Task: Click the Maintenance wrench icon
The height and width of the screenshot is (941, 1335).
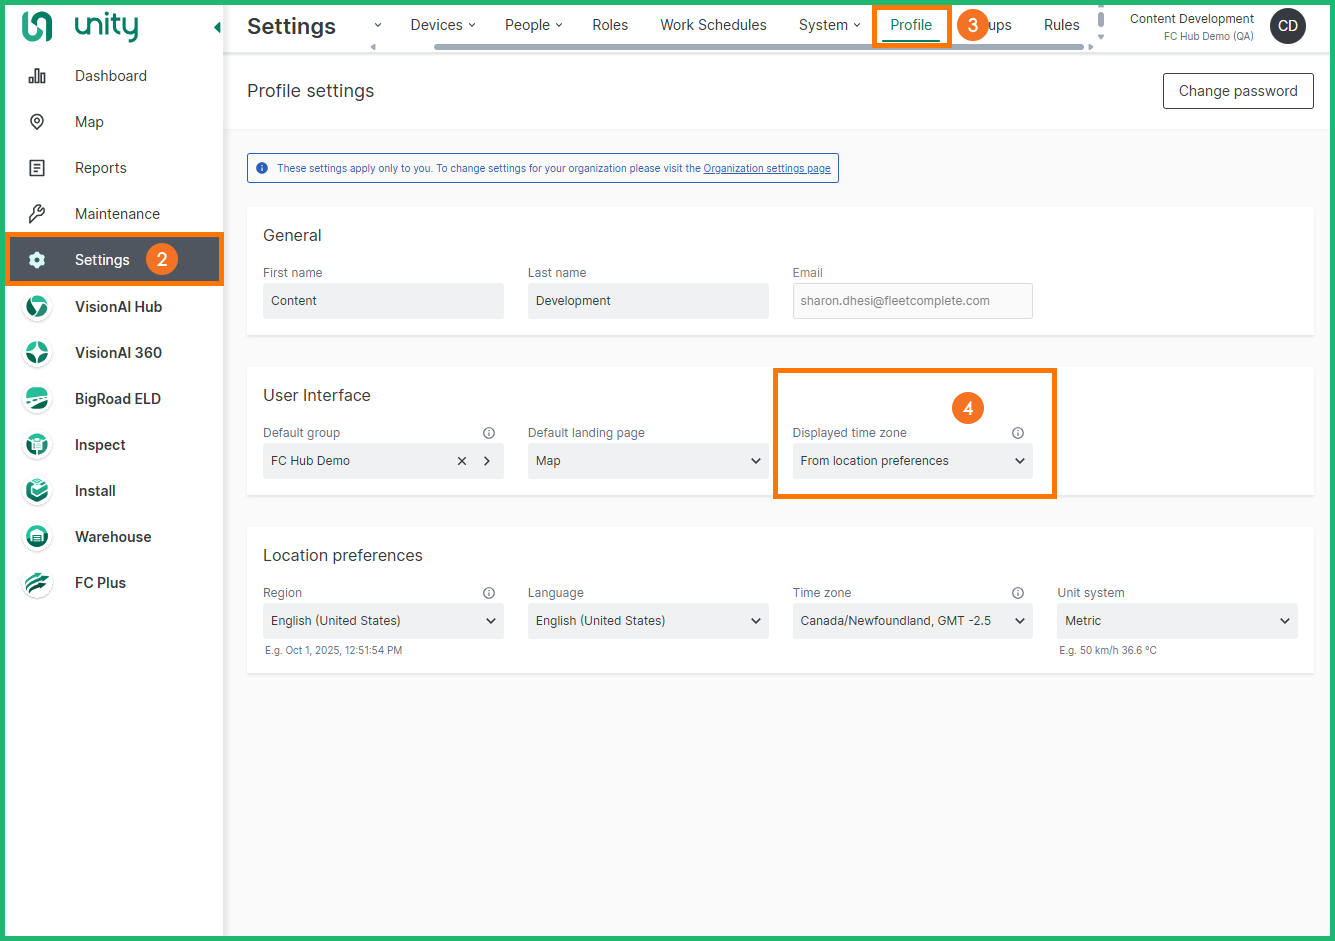Action: (37, 214)
